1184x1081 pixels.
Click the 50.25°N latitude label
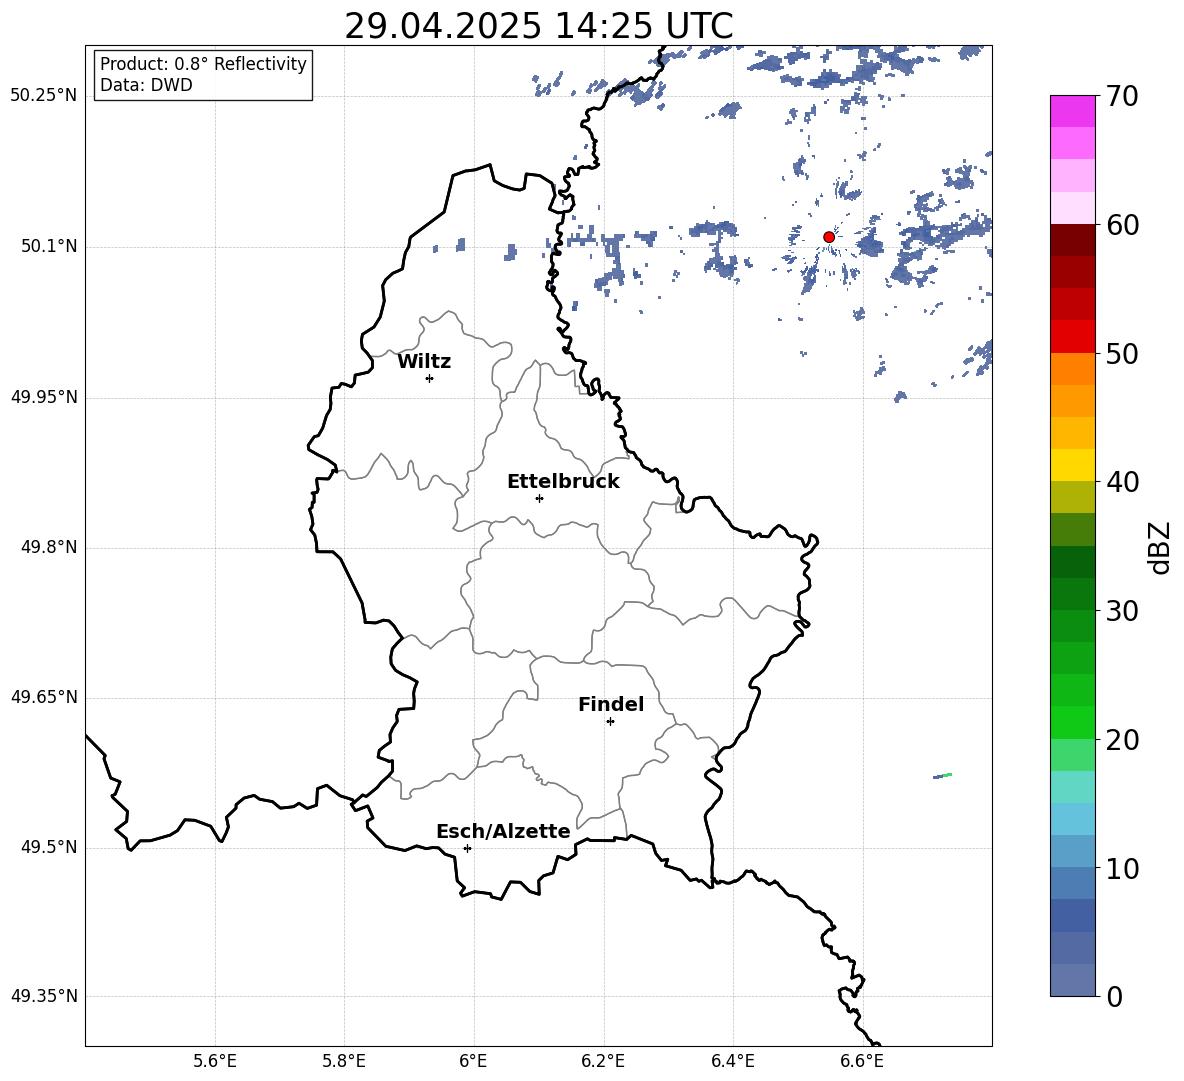tap(44, 96)
